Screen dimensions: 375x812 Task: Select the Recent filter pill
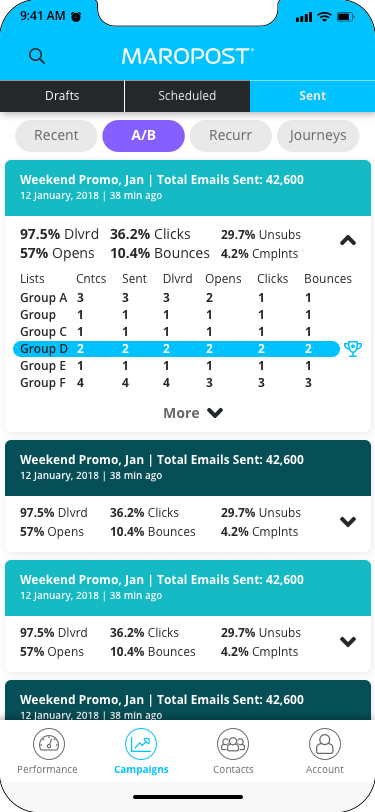coord(56,136)
